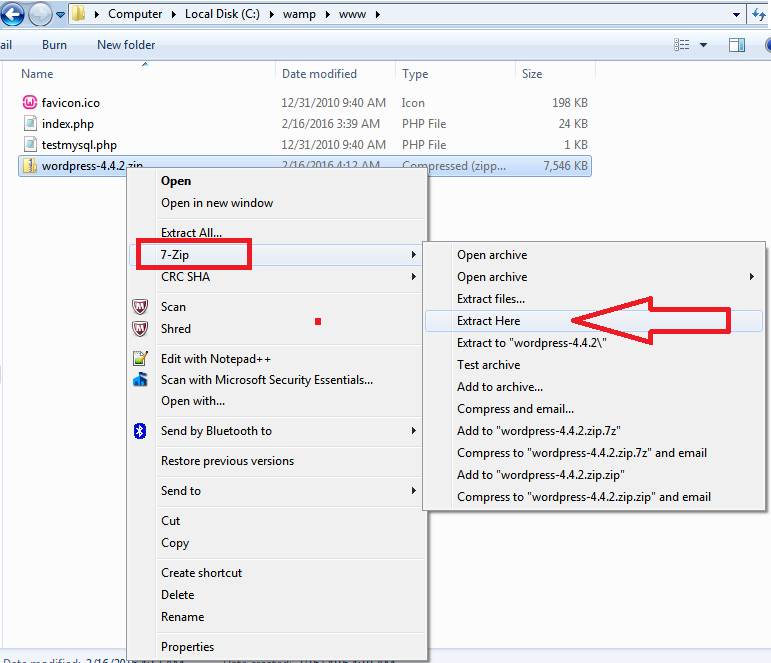771x663 pixels.
Task: Choose Rename in context menu
Action: click(277, 617)
